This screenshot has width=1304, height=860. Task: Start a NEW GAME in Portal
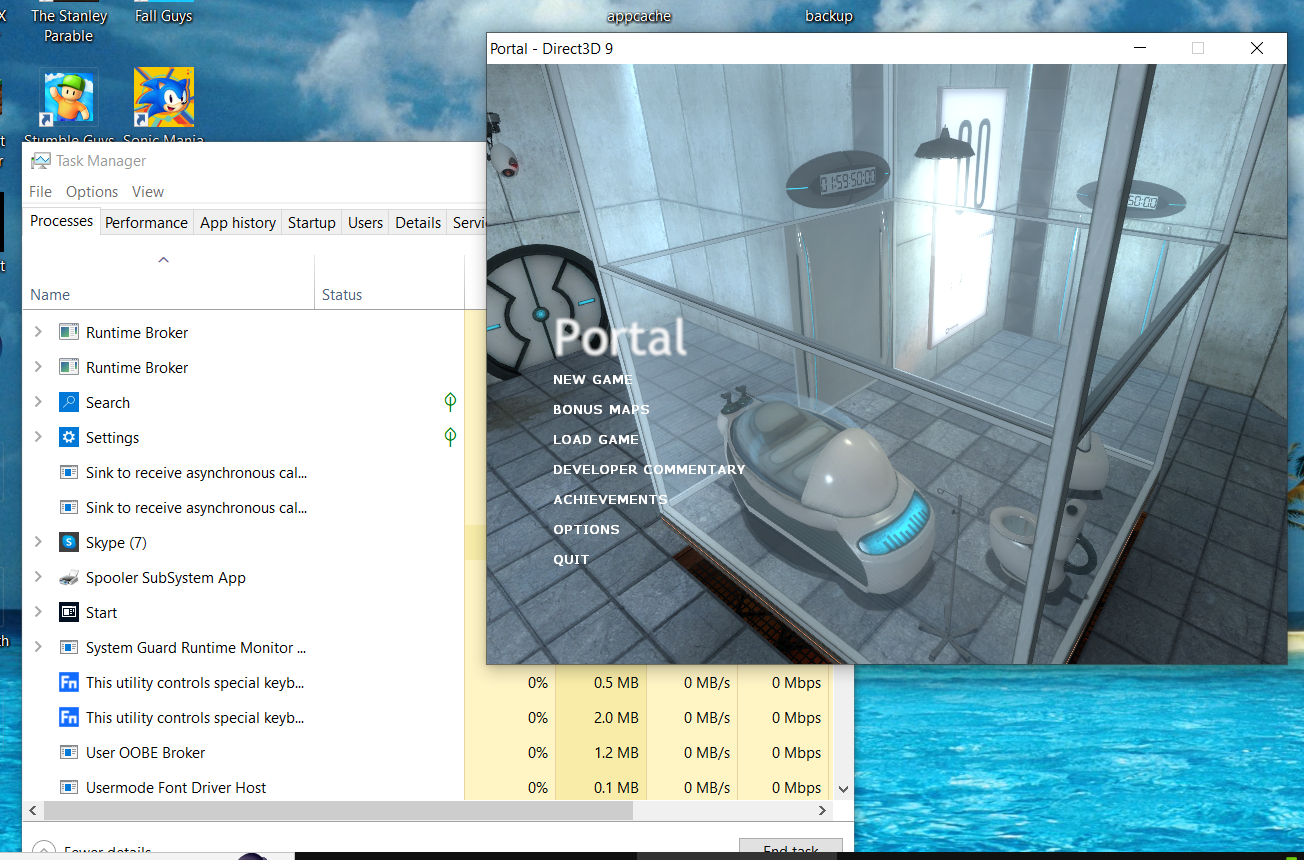click(x=593, y=380)
